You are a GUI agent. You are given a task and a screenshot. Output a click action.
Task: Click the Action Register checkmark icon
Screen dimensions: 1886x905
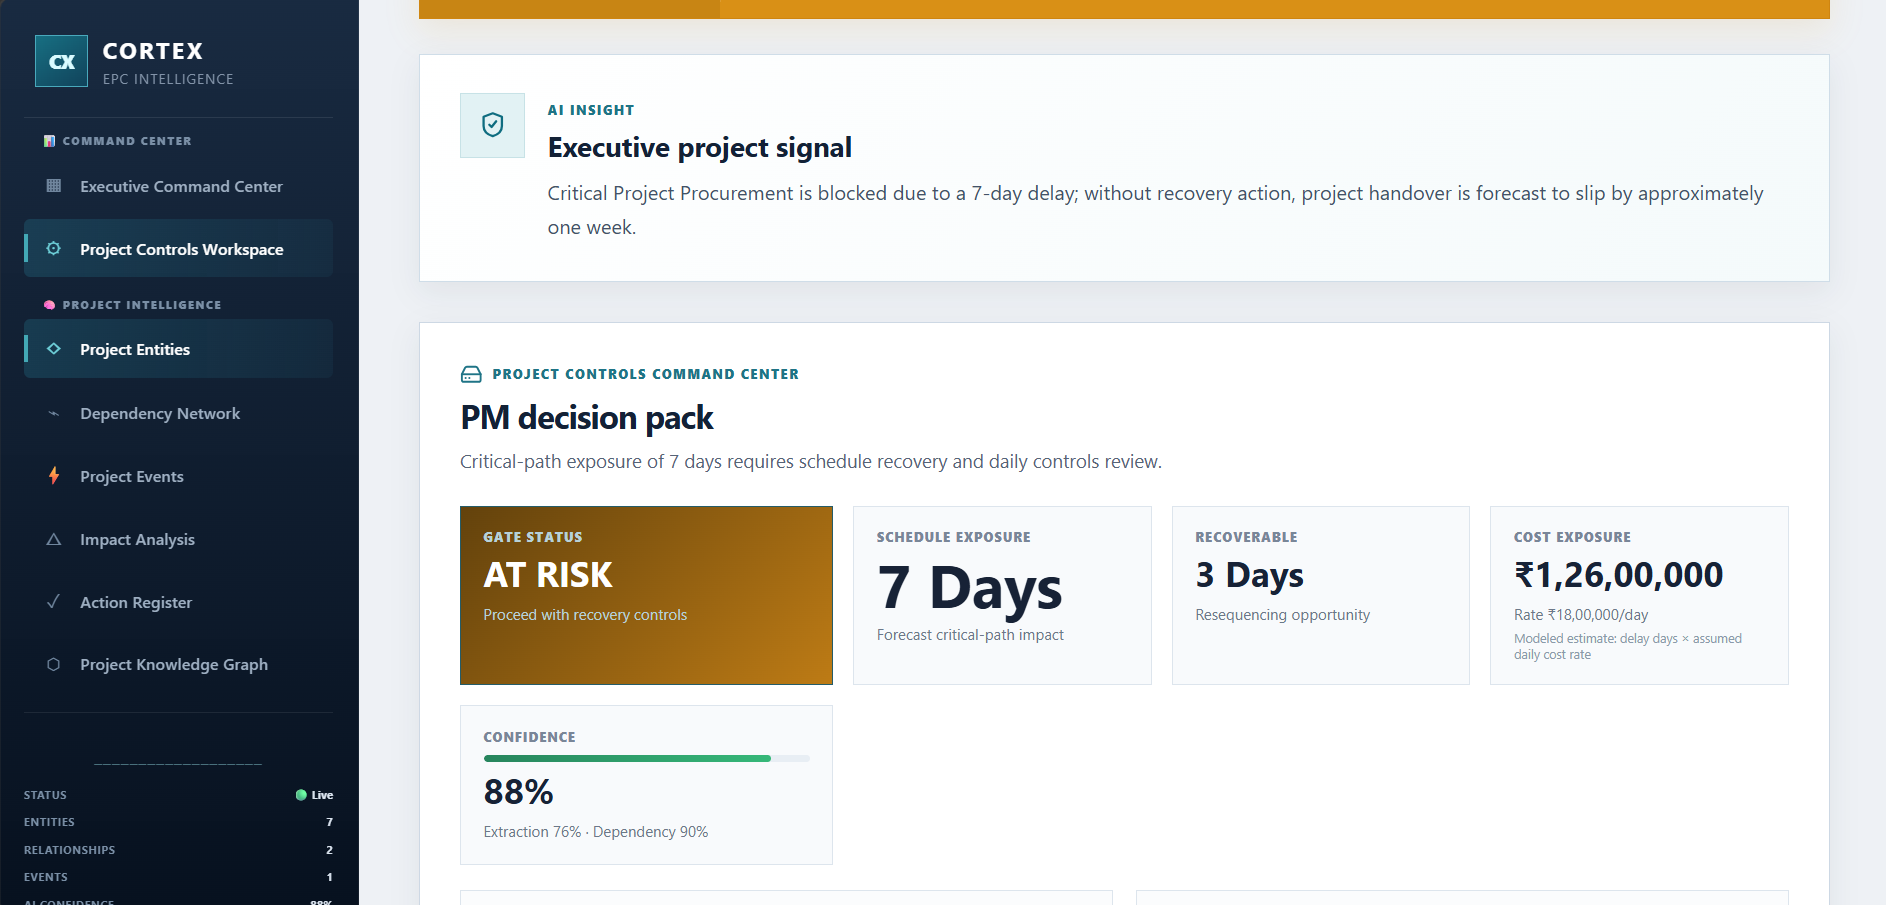click(54, 602)
